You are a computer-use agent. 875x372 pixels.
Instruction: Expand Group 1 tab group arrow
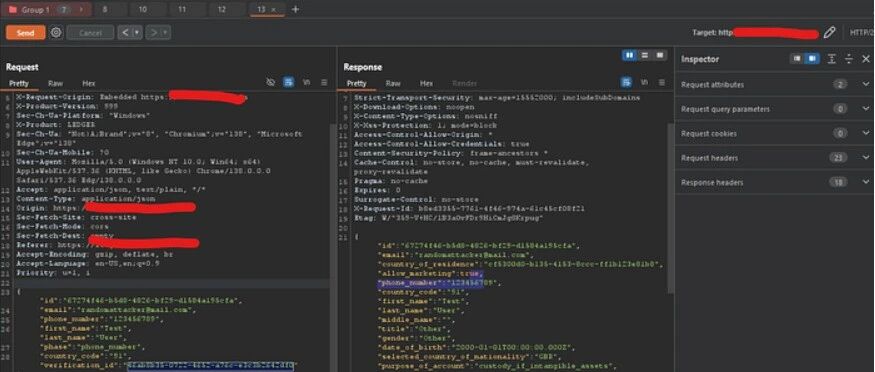[81, 9]
